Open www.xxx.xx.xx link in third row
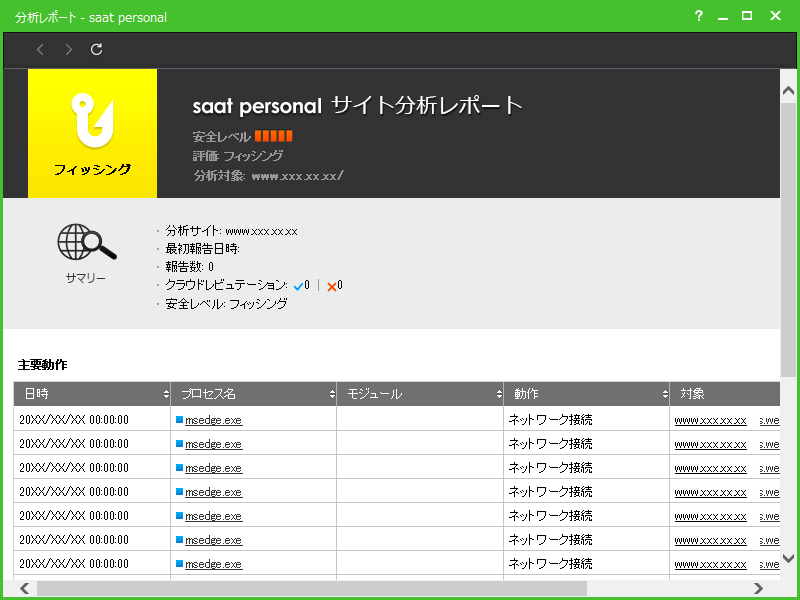 (x=710, y=469)
